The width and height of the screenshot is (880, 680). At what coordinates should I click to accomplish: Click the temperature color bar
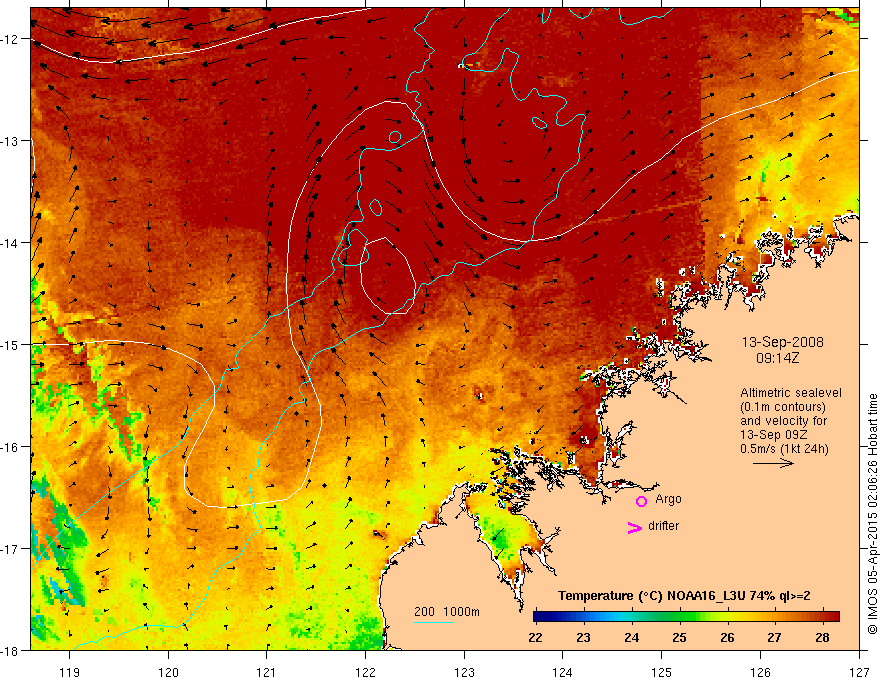coord(686,617)
